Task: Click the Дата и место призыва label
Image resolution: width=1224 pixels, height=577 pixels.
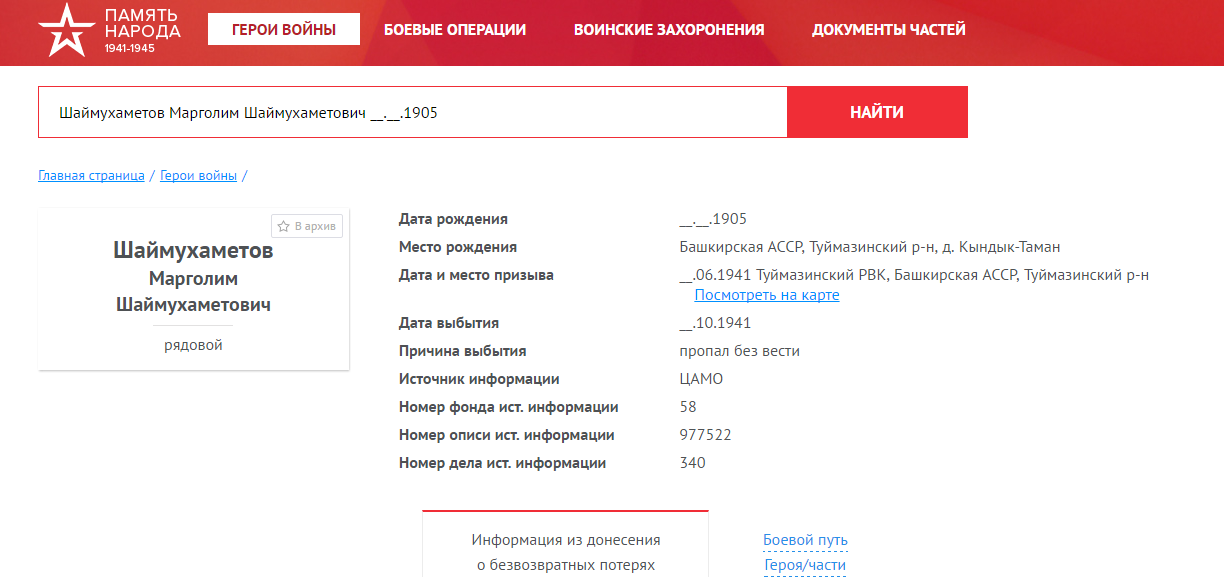Action: pyautogui.click(x=476, y=275)
